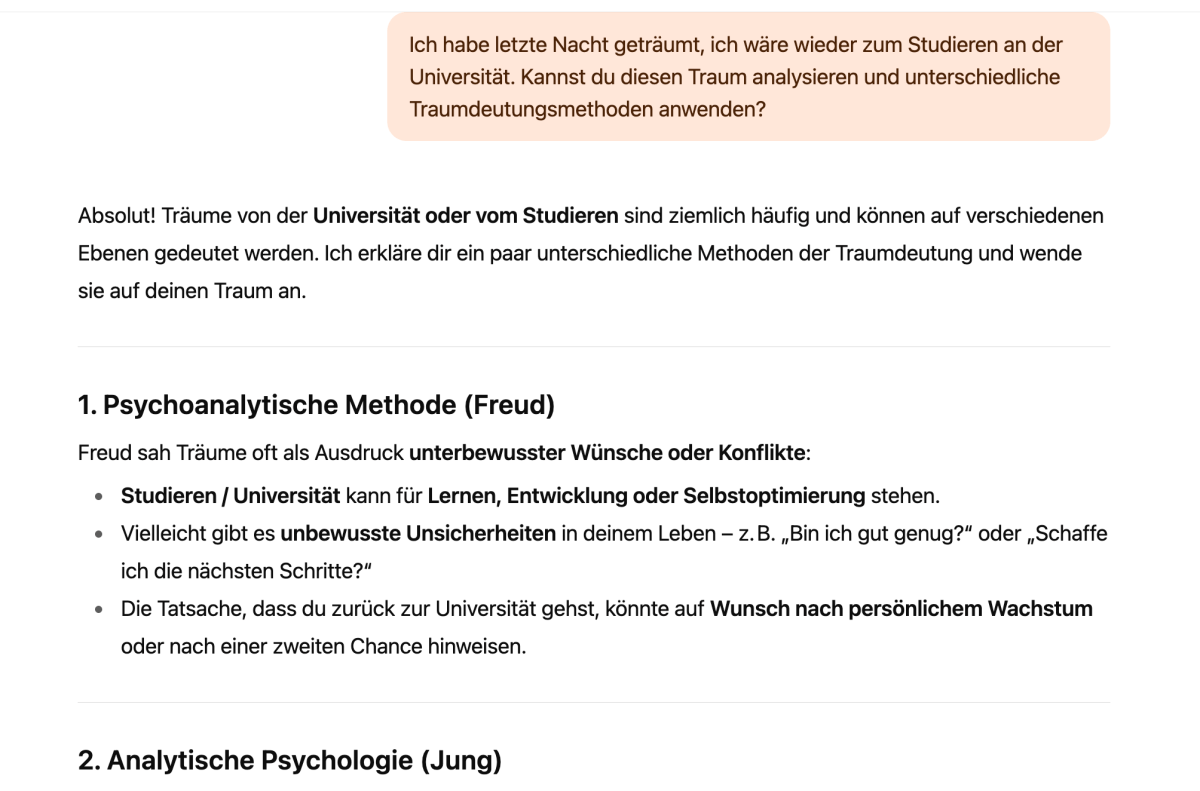Screen dimensions: 1200x791
Task: Click the divider above the Jung section
Action: pos(593,702)
